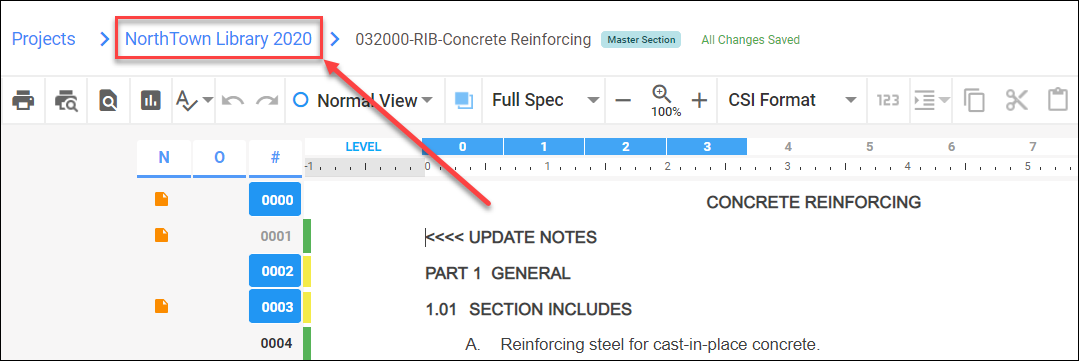Click the yellow status bar beside 0002
1079x361 pixels.
308,272
